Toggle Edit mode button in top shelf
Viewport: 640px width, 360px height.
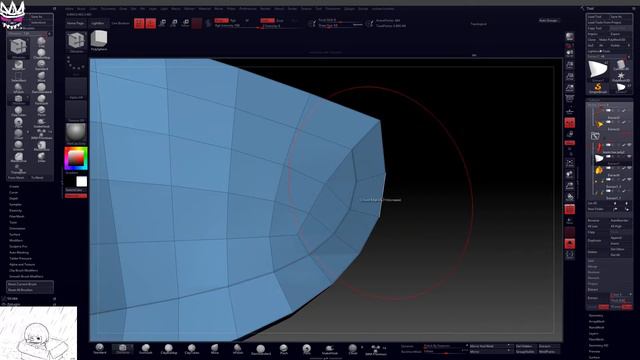point(139,23)
